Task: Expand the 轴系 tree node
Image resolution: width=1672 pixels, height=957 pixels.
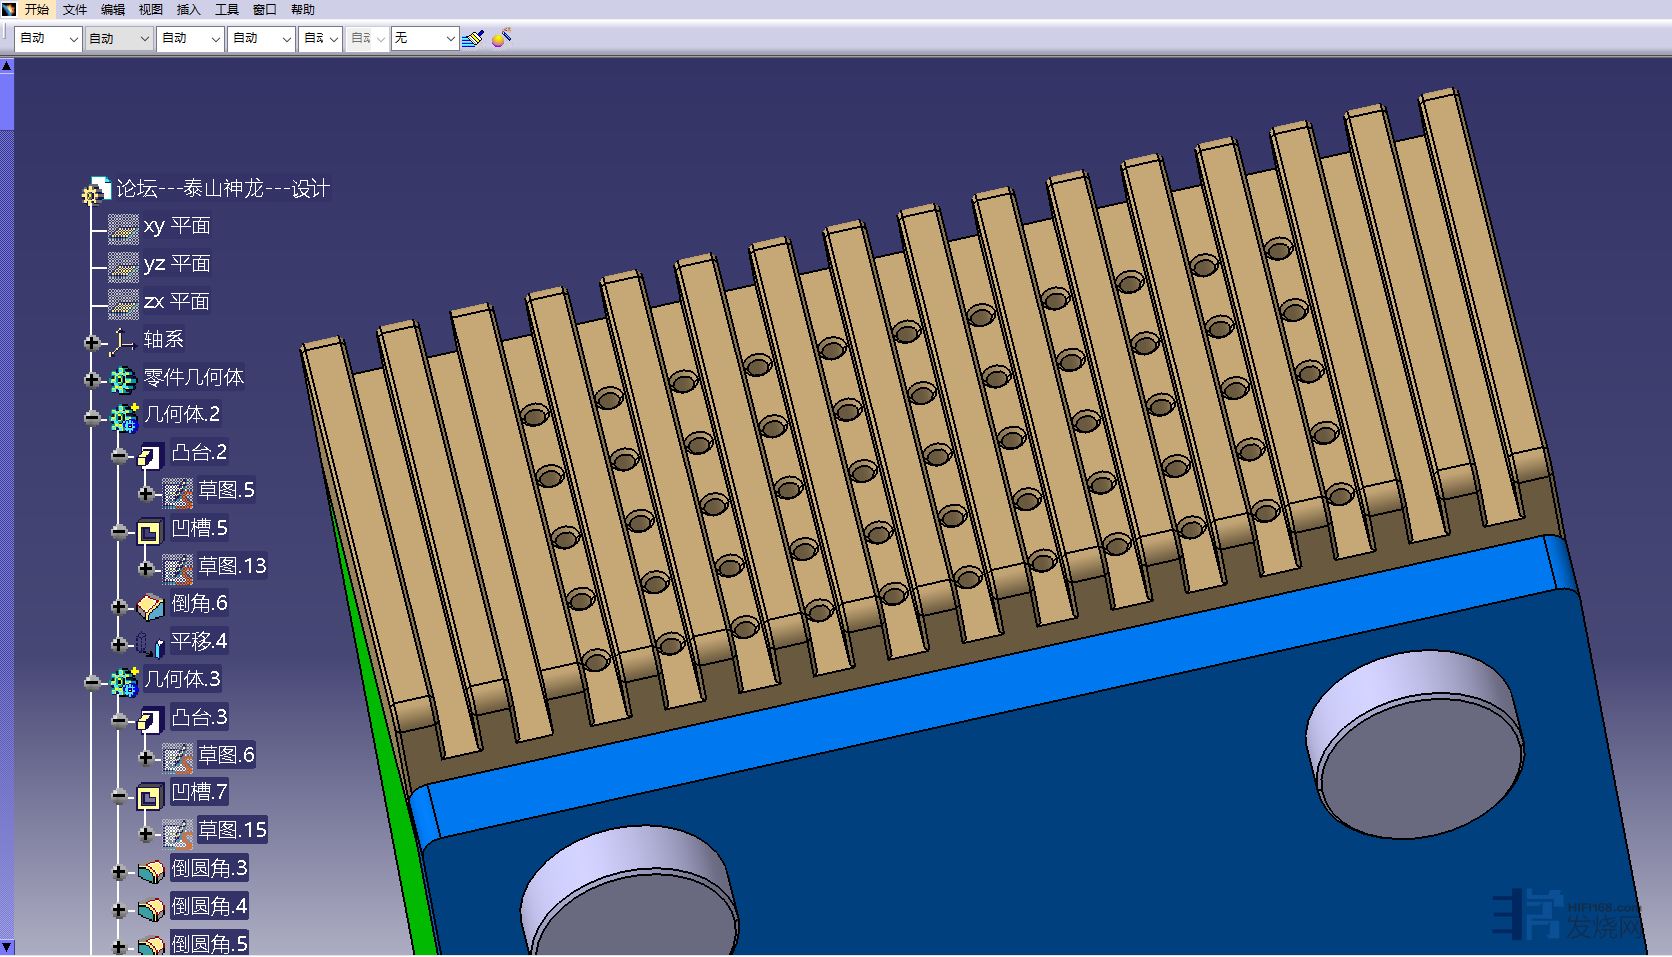Action: click(92, 342)
